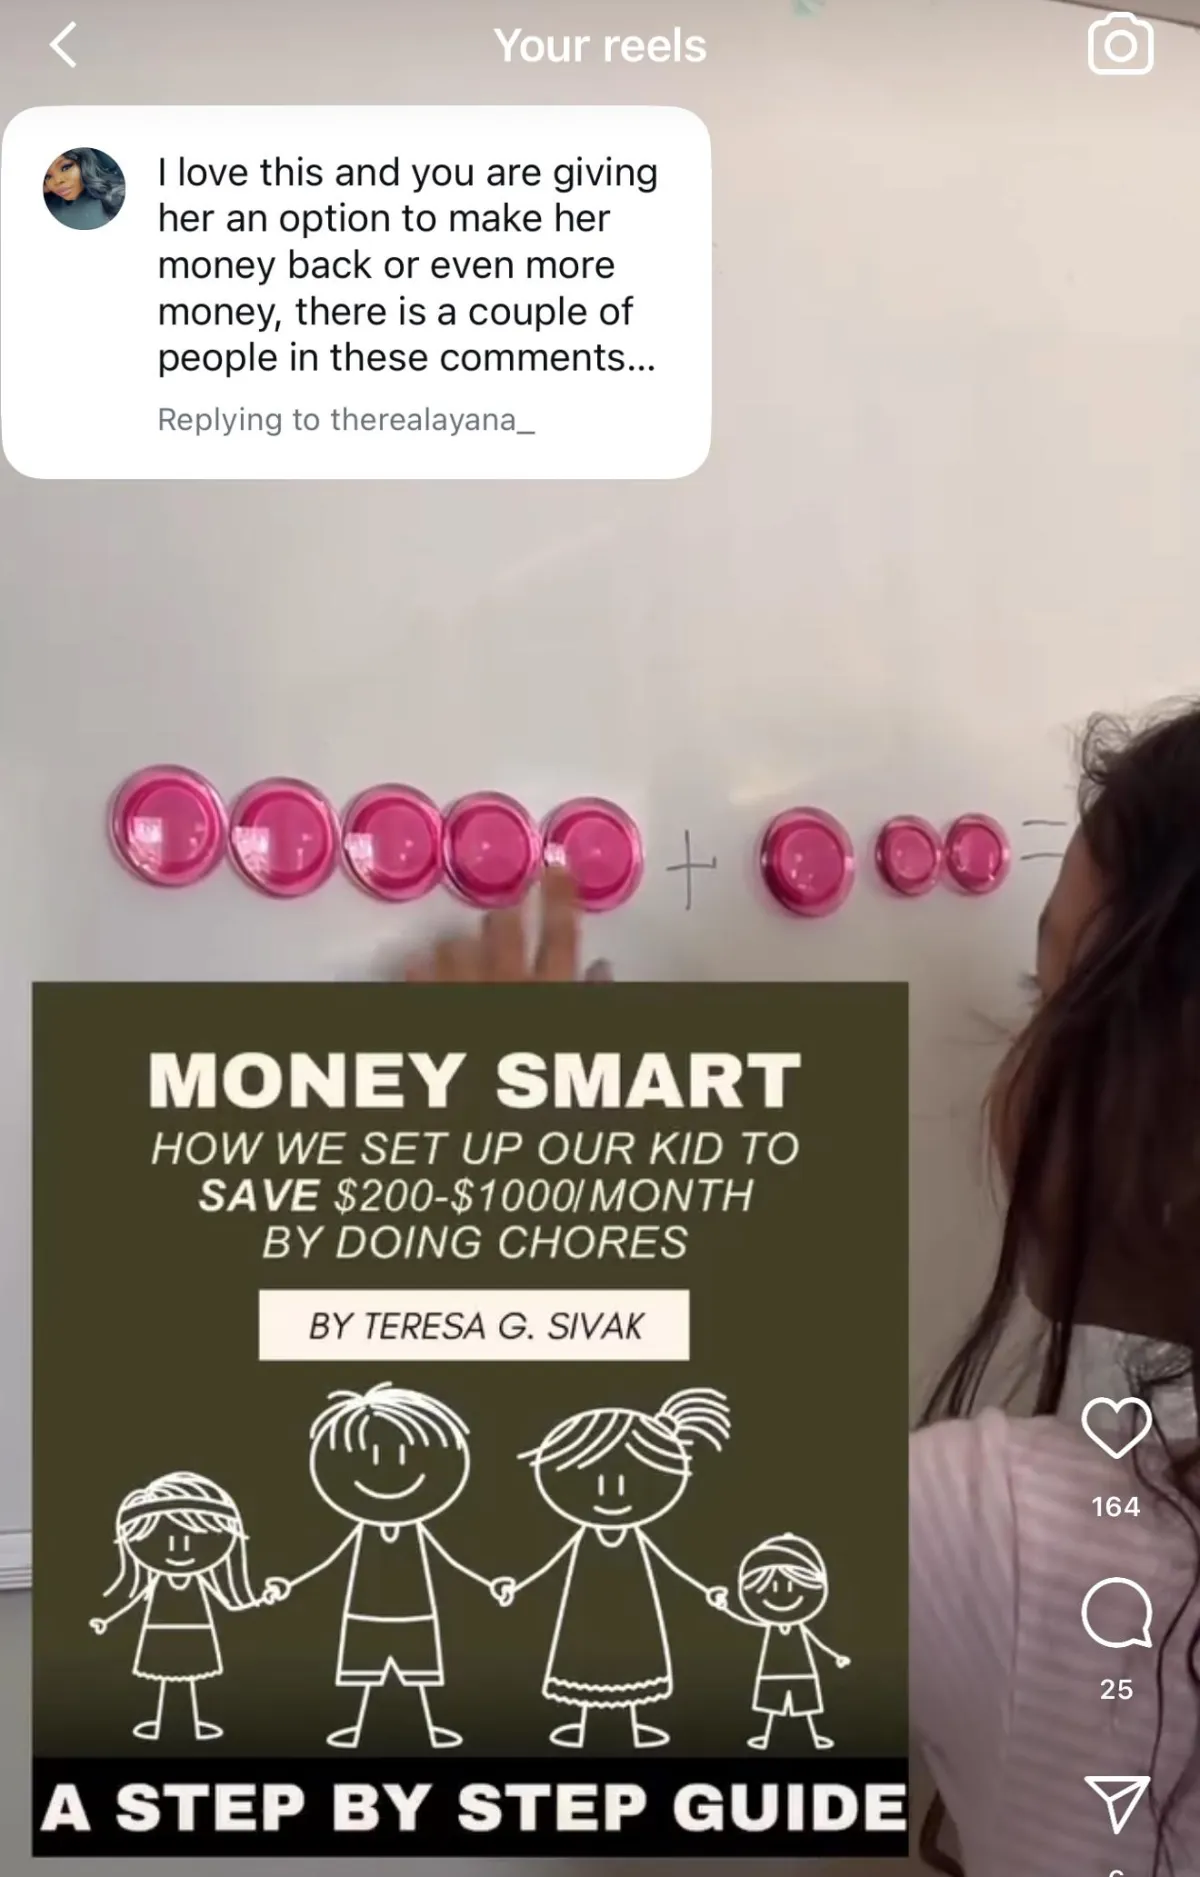Open the camera icon at top right
The width and height of the screenshot is (1200, 1877).
click(x=1120, y=44)
